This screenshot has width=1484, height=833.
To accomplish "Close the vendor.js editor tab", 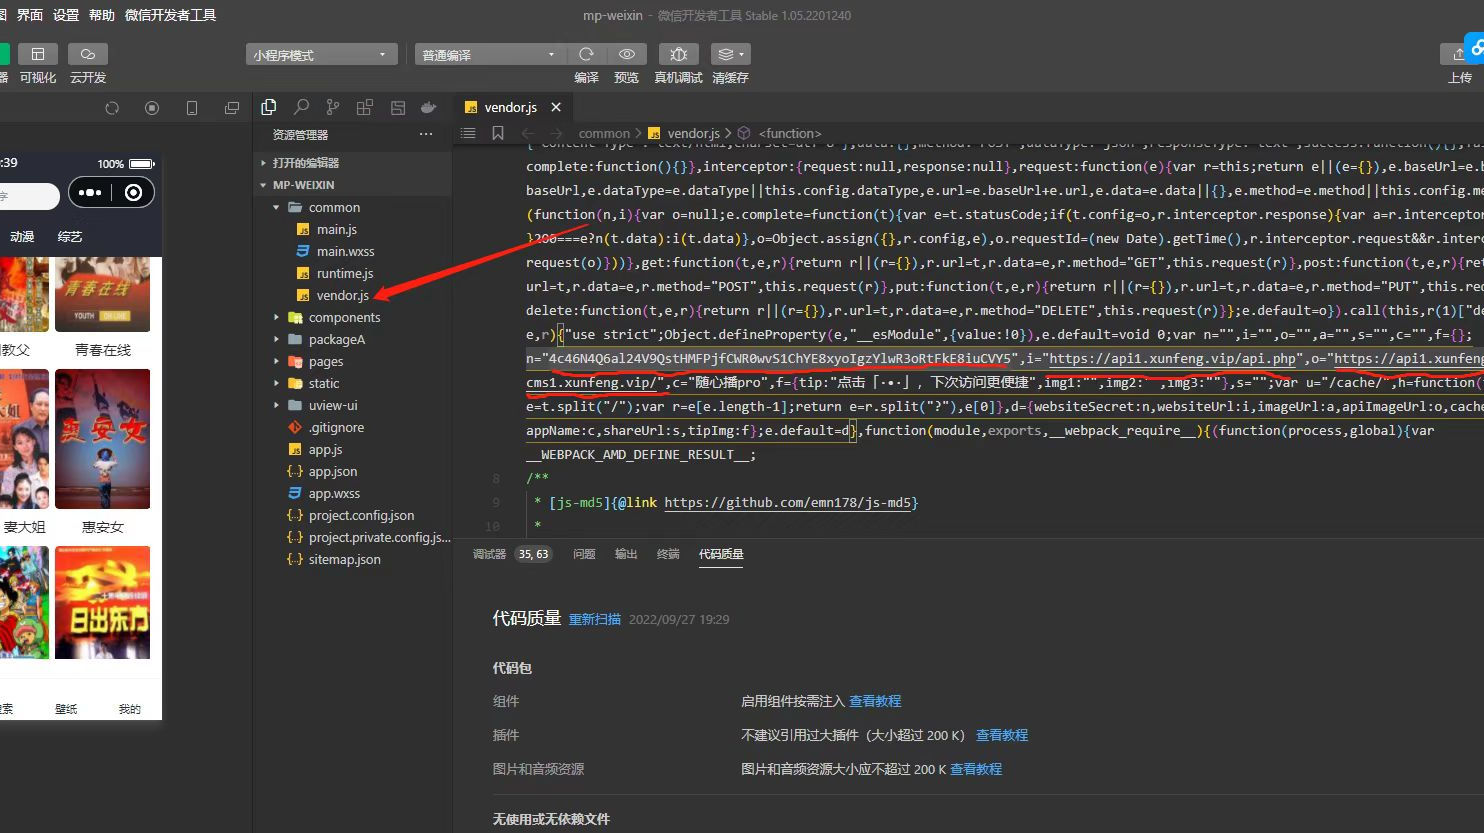I will [x=556, y=107].
